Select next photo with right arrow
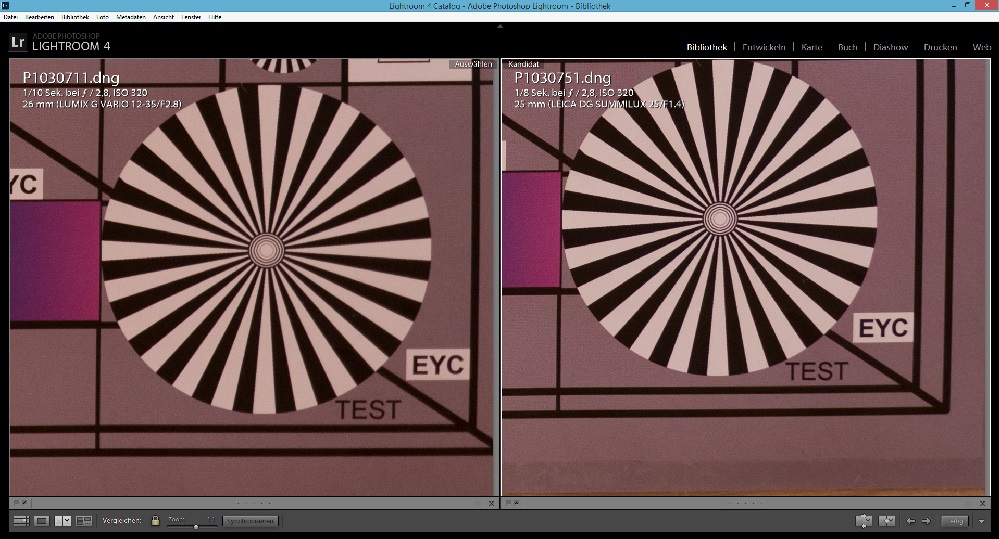Screen dimensions: 999x539 tap(926, 521)
